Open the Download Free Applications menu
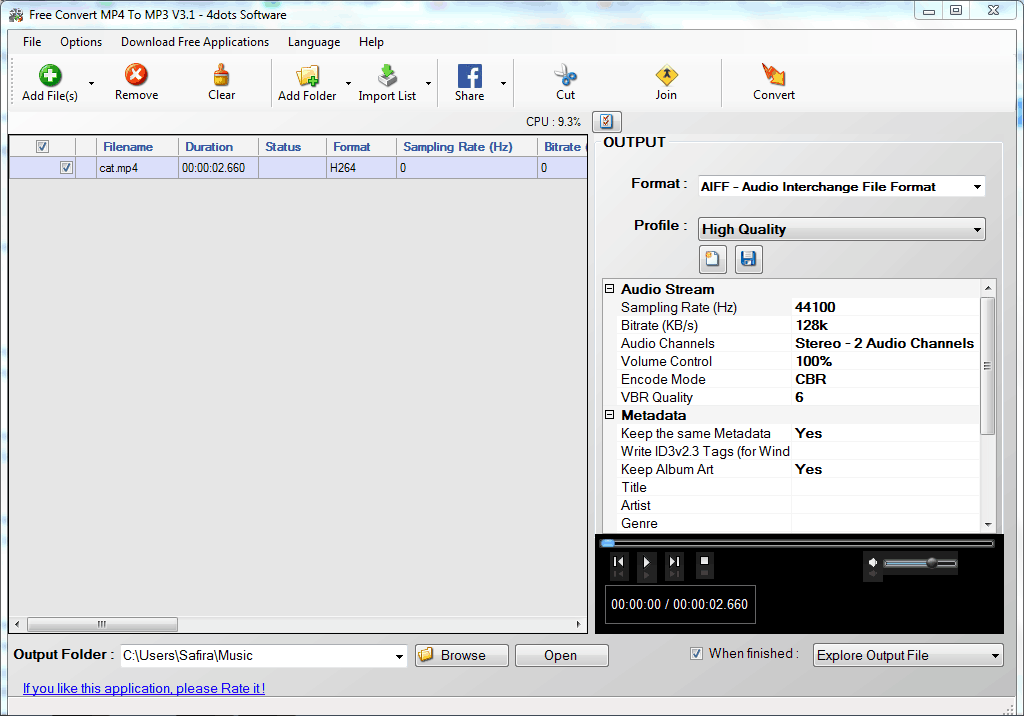Screen dimensions: 1024x716 [x=195, y=42]
